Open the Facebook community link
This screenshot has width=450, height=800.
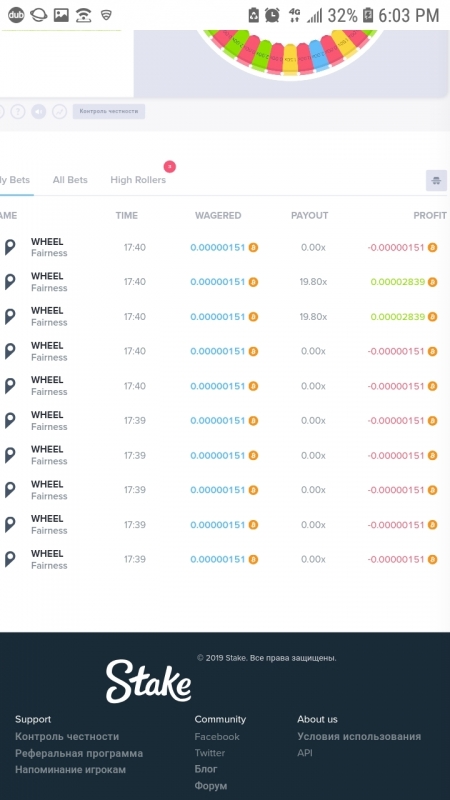217,736
